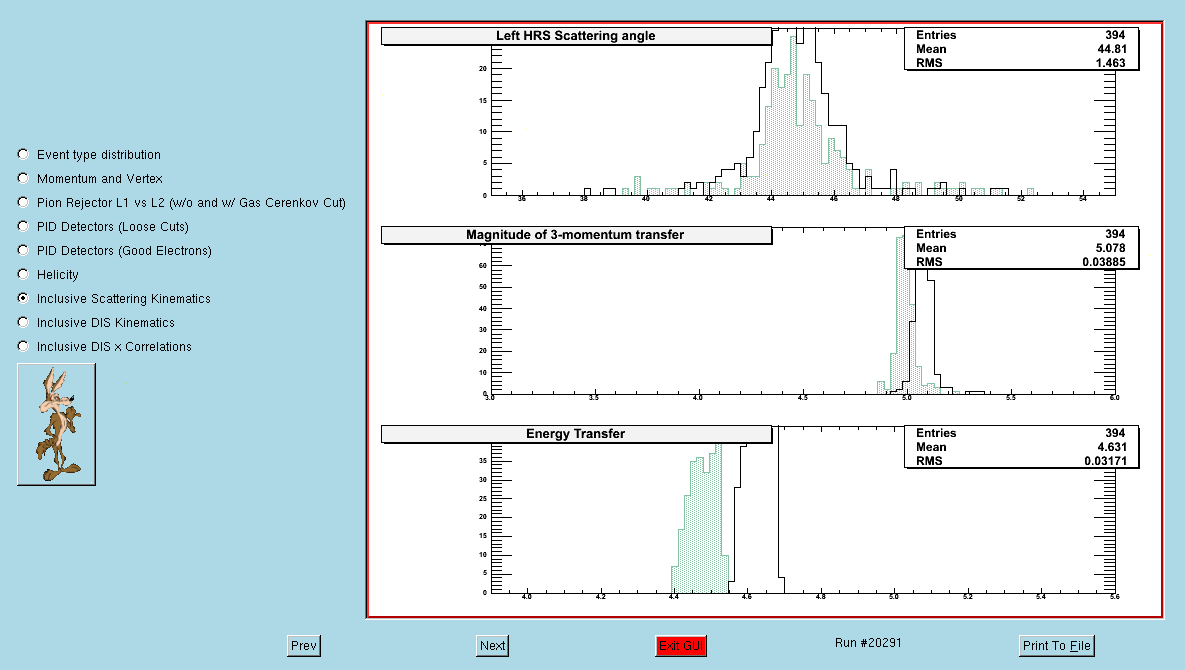The width and height of the screenshot is (1185, 670).
Task: Select Momentum and Vertex option
Action: click(x=23, y=178)
